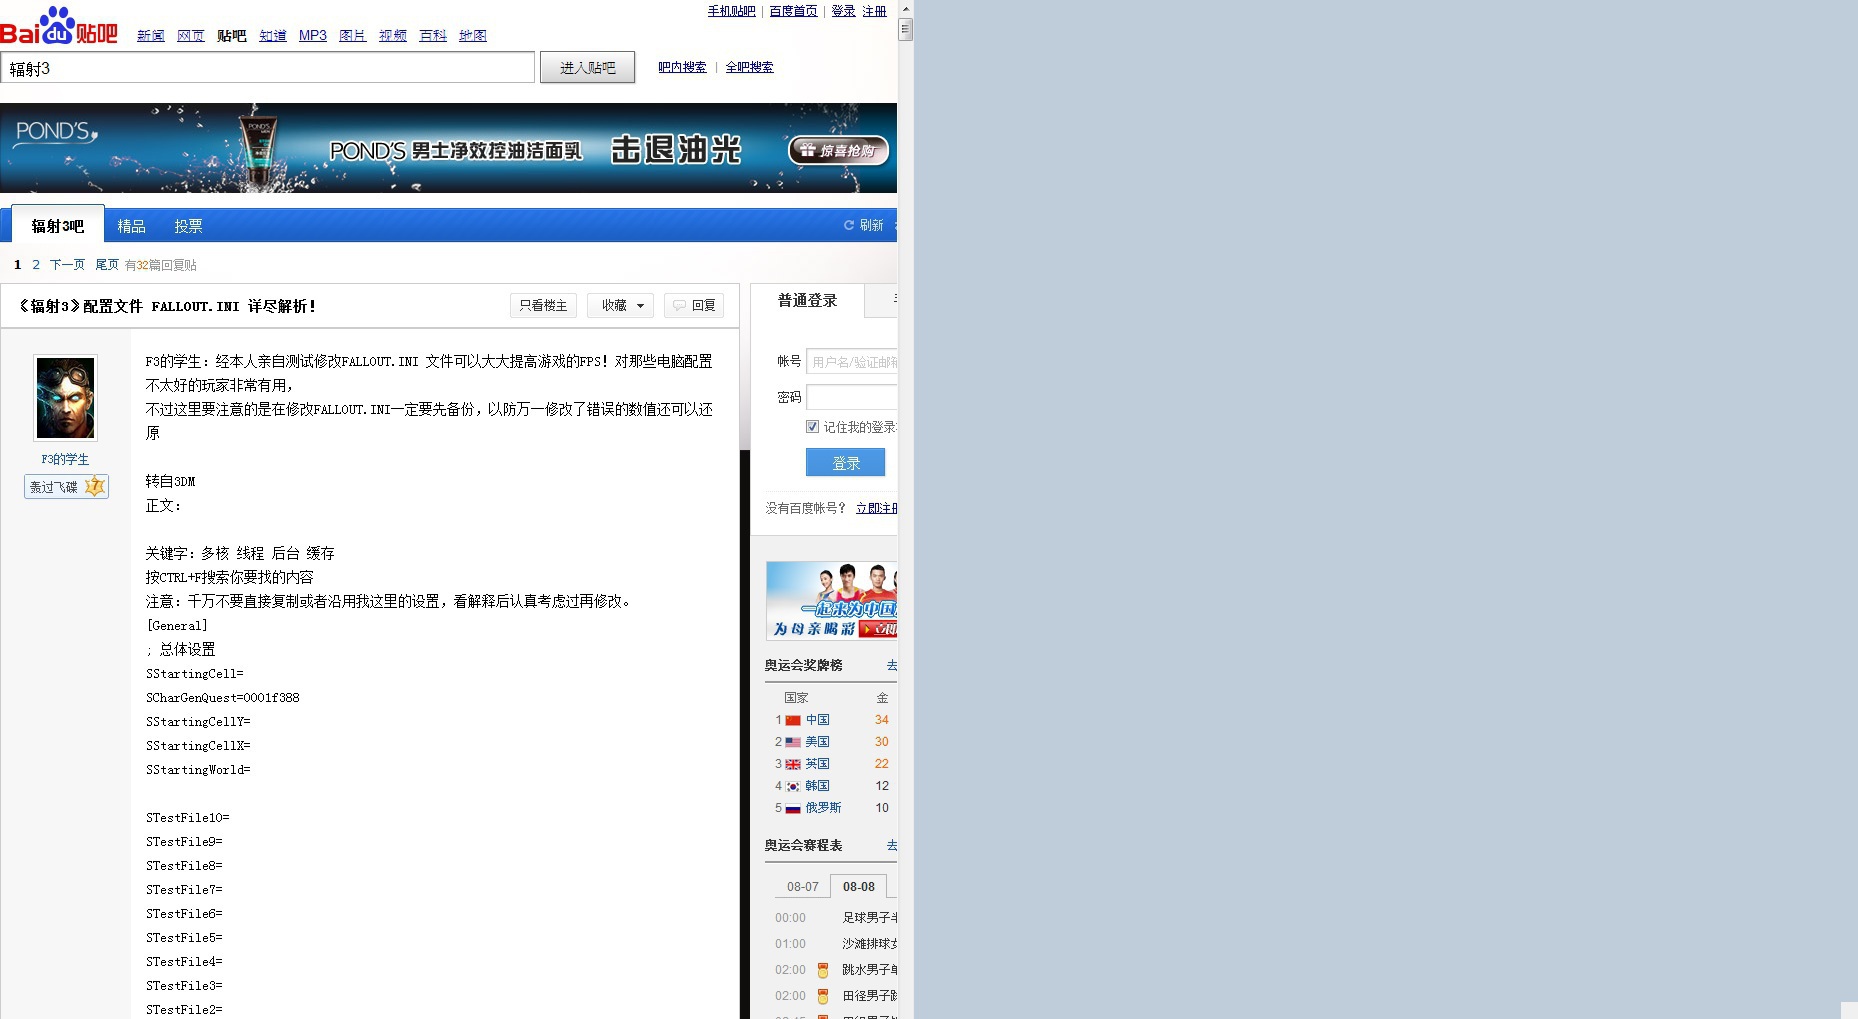Viewport: 1858px width, 1019px height.
Task: Click the 吧内搜索 link
Action: pos(682,67)
